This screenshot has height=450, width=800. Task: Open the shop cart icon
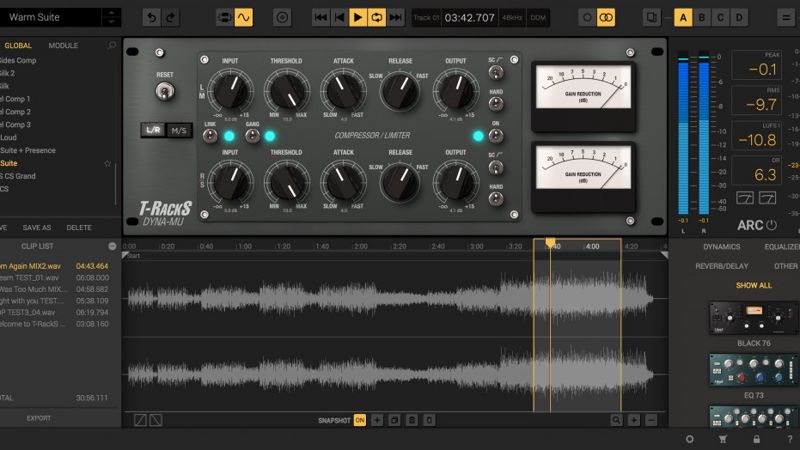[722, 439]
